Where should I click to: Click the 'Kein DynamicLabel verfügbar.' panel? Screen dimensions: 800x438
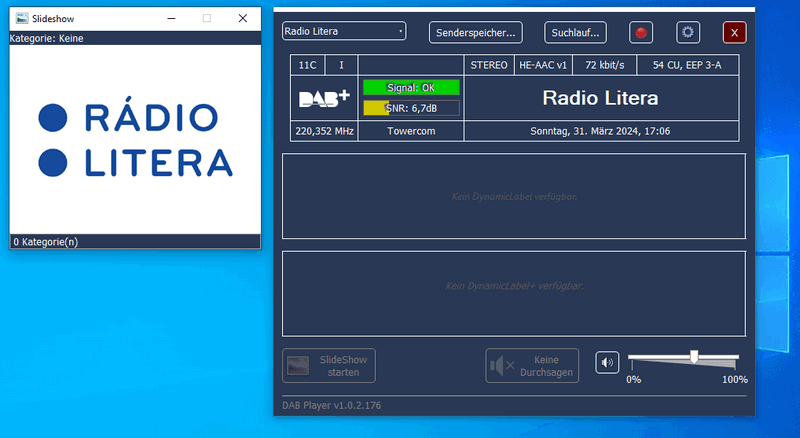pyautogui.click(x=514, y=196)
